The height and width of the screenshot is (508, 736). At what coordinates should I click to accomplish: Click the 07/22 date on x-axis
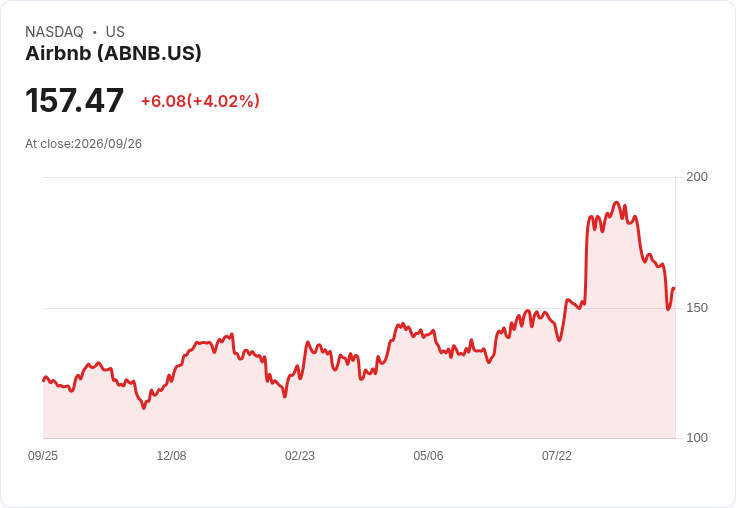(557, 456)
